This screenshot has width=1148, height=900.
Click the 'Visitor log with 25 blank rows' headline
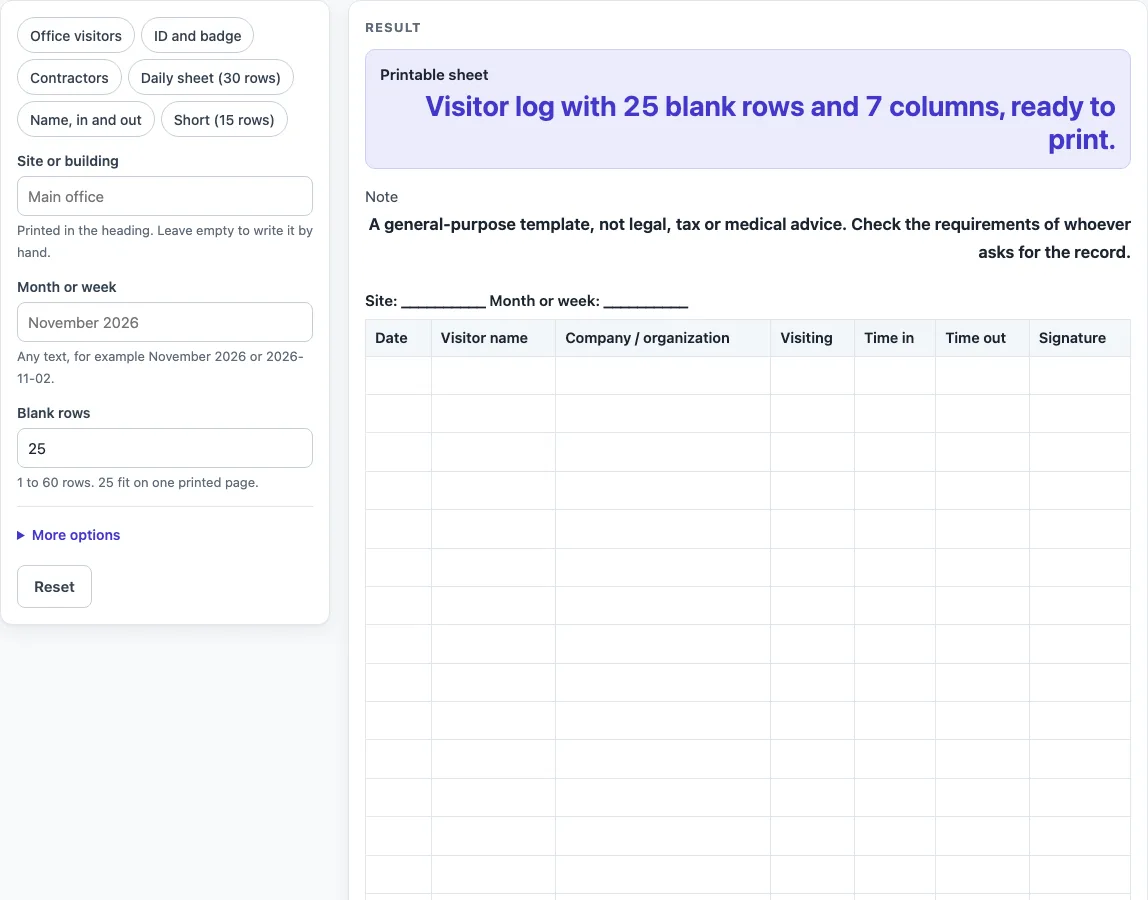coord(770,123)
